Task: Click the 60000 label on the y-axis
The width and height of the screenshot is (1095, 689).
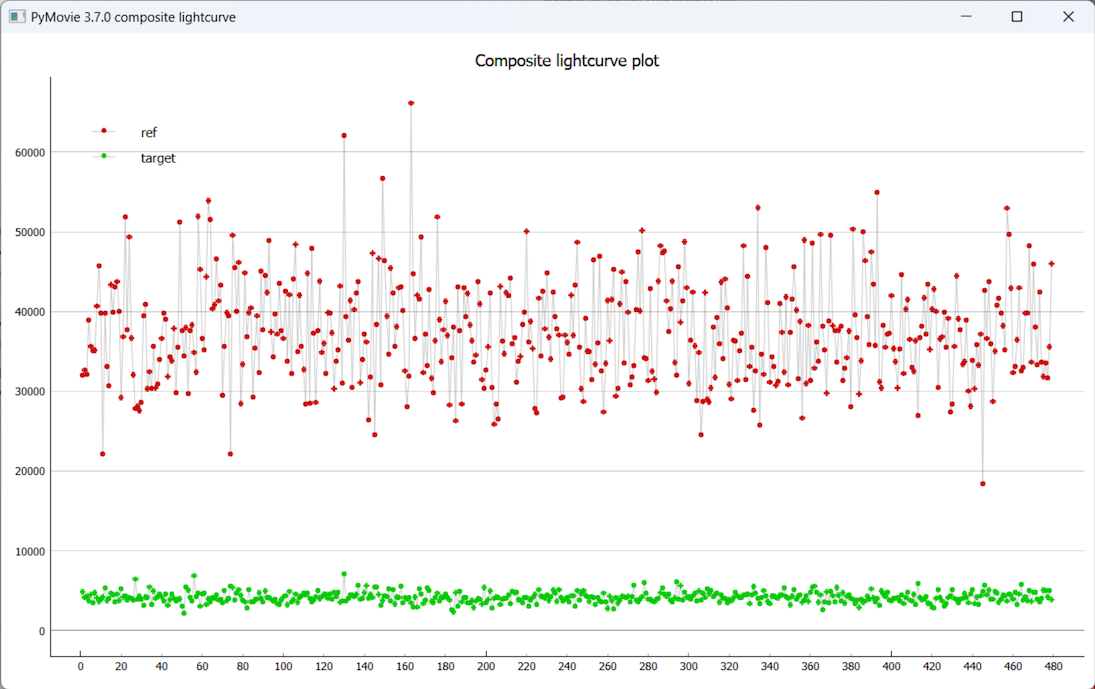Action: point(28,152)
